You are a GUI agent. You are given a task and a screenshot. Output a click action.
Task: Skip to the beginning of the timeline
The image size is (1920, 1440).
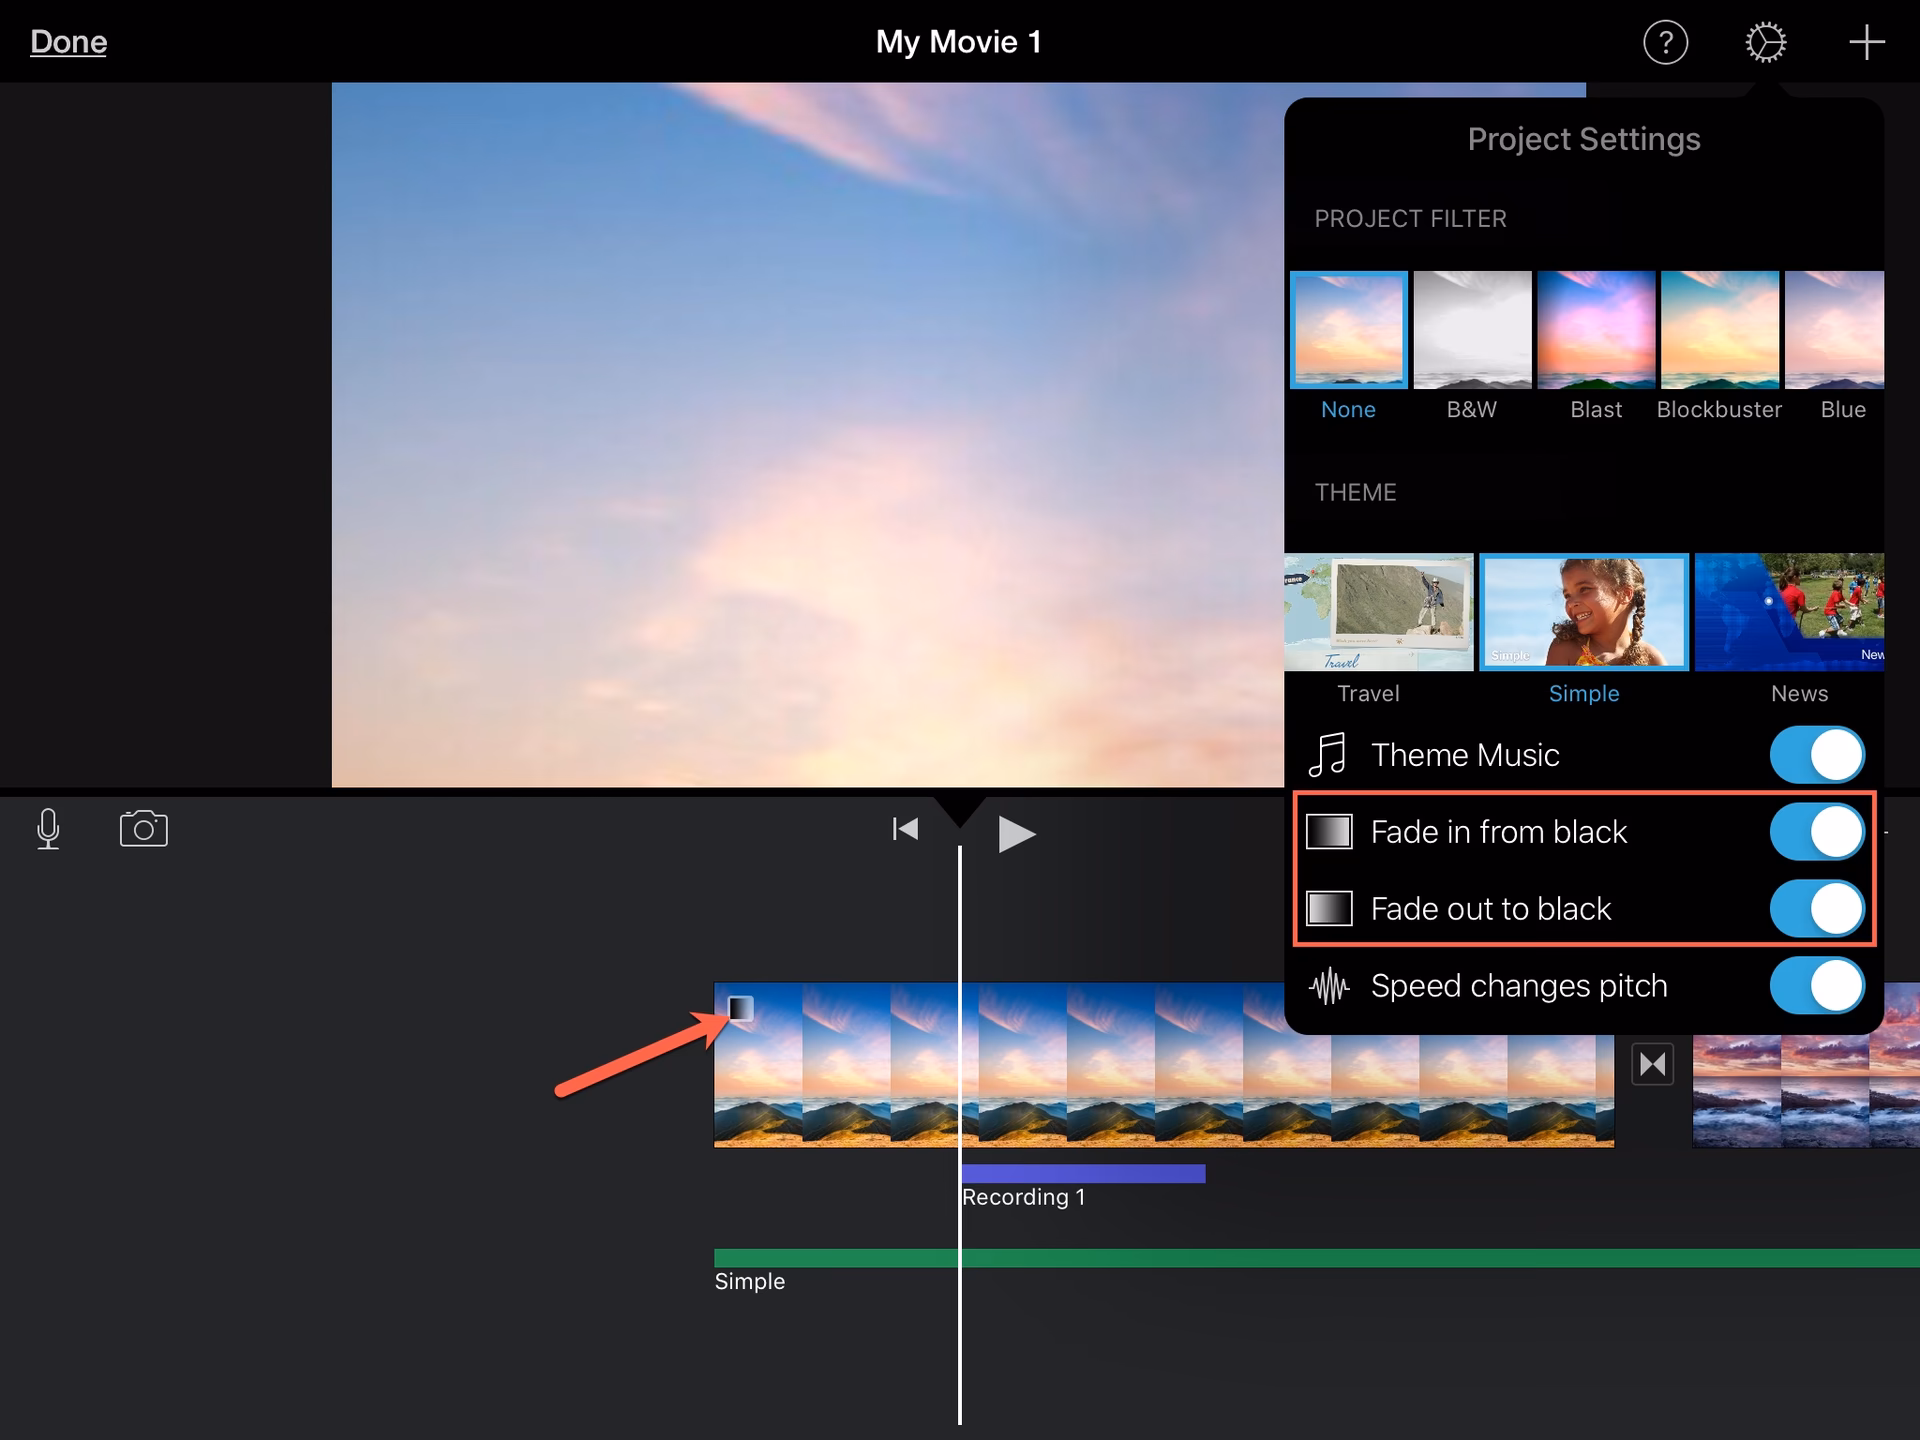click(903, 830)
